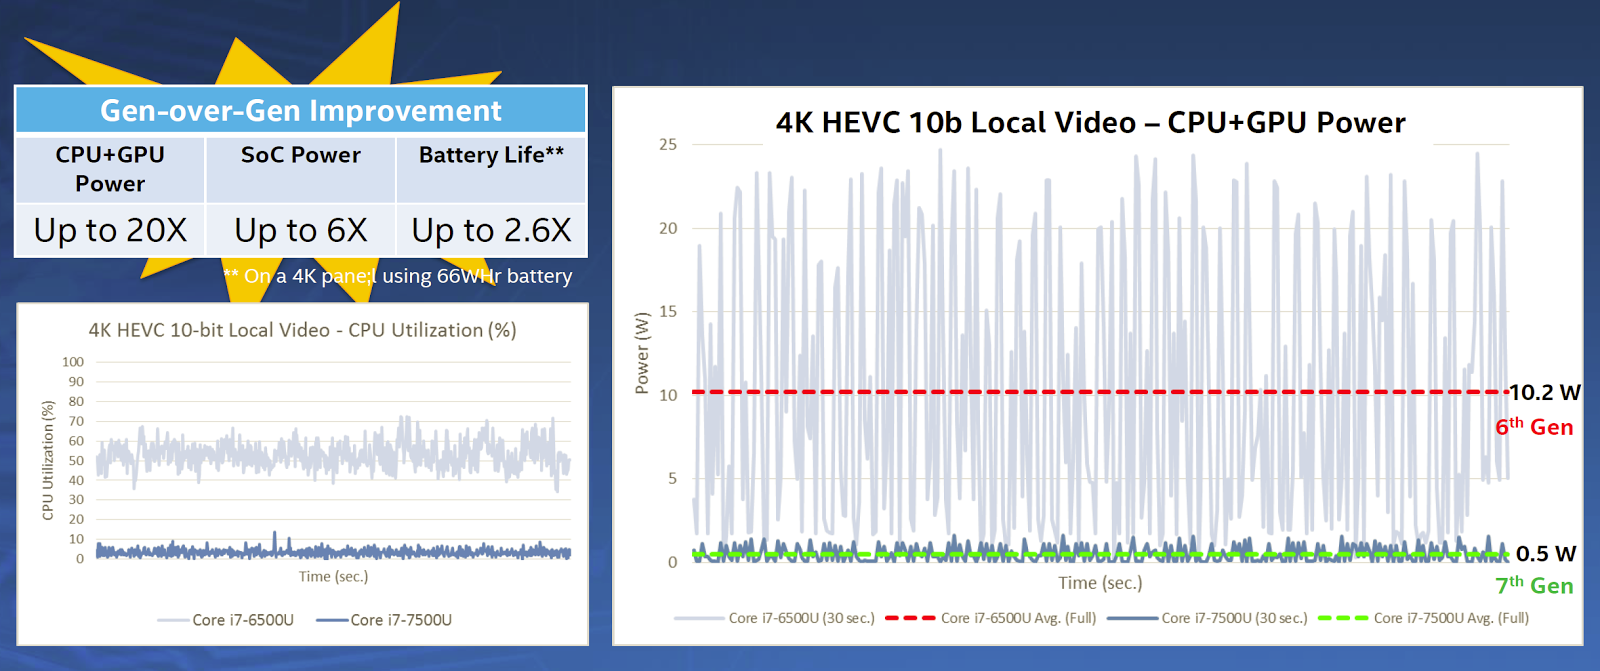Click the 'Up to 20X' table cell

click(110, 230)
